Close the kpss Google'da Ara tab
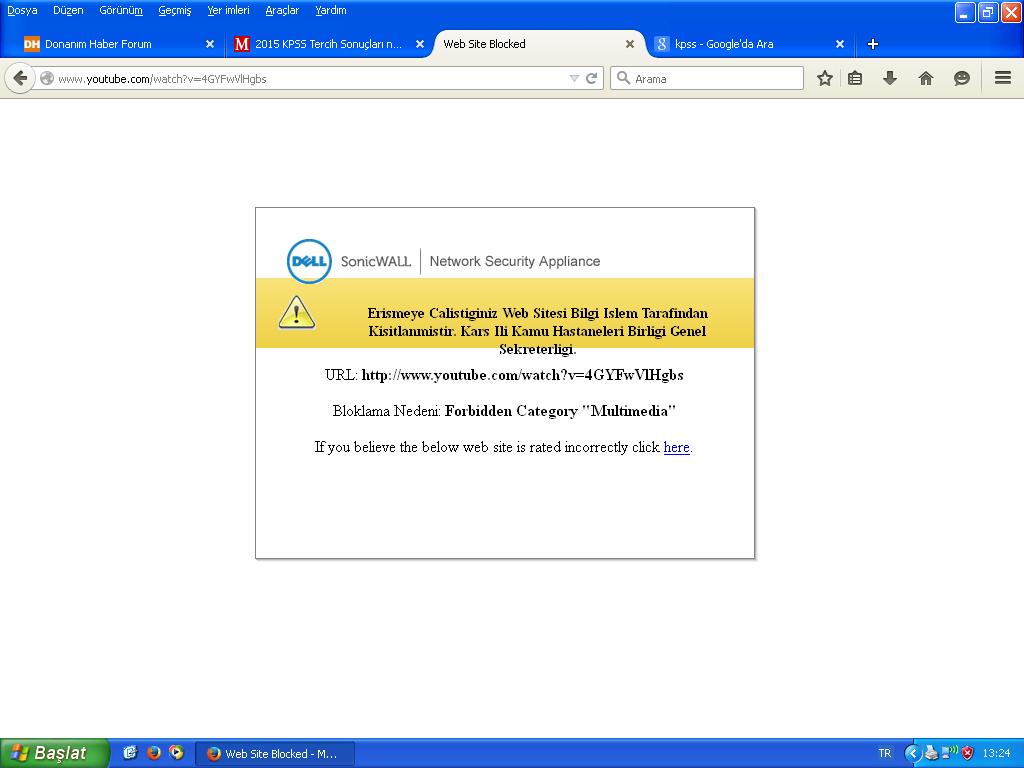 (x=840, y=44)
